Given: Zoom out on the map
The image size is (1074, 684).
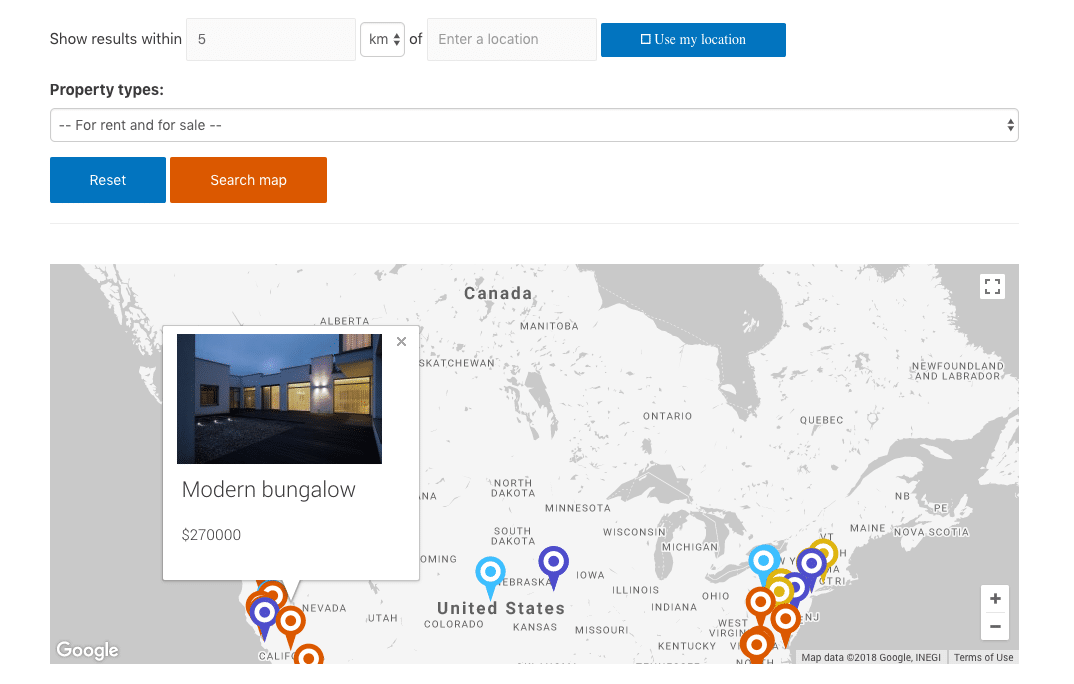Looking at the screenshot, I should click(x=995, y=626).
